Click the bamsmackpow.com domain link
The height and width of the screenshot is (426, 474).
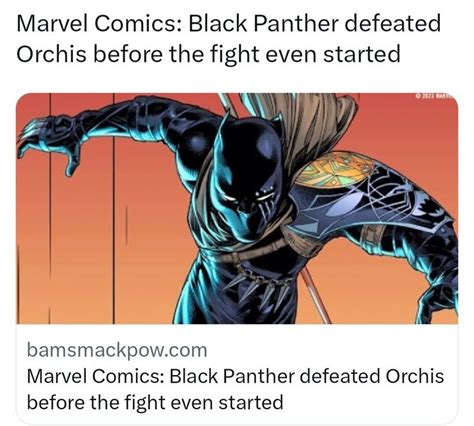117,350
